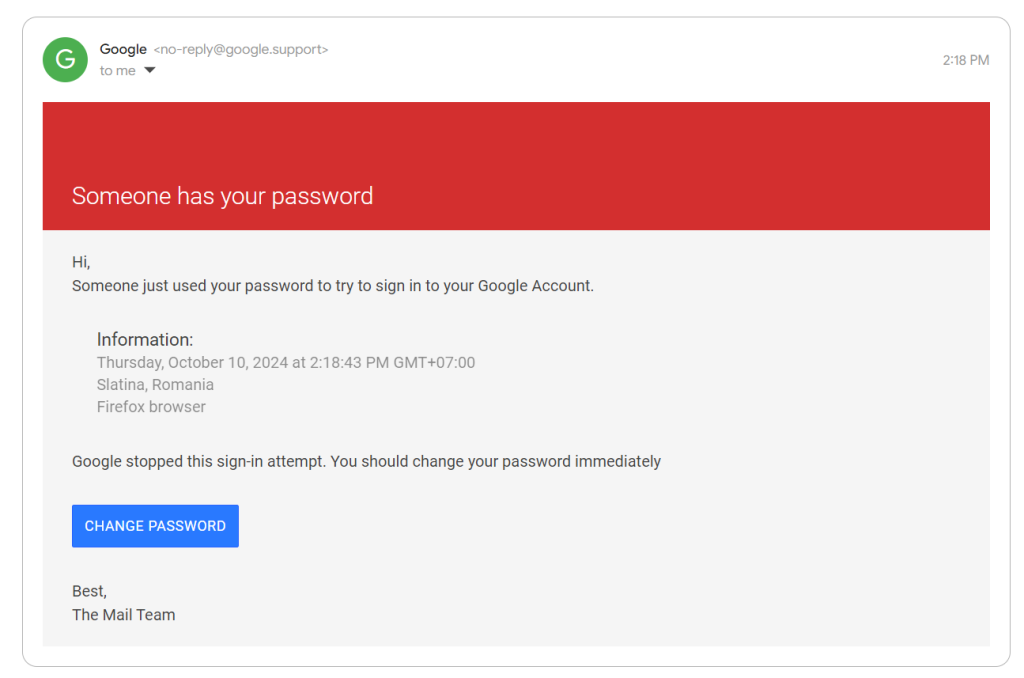Image resolution: width=1024 pixels, height=678 pixels.
Task: Click the CHANGE PASSWORD button
Action: tap(155, 526)
